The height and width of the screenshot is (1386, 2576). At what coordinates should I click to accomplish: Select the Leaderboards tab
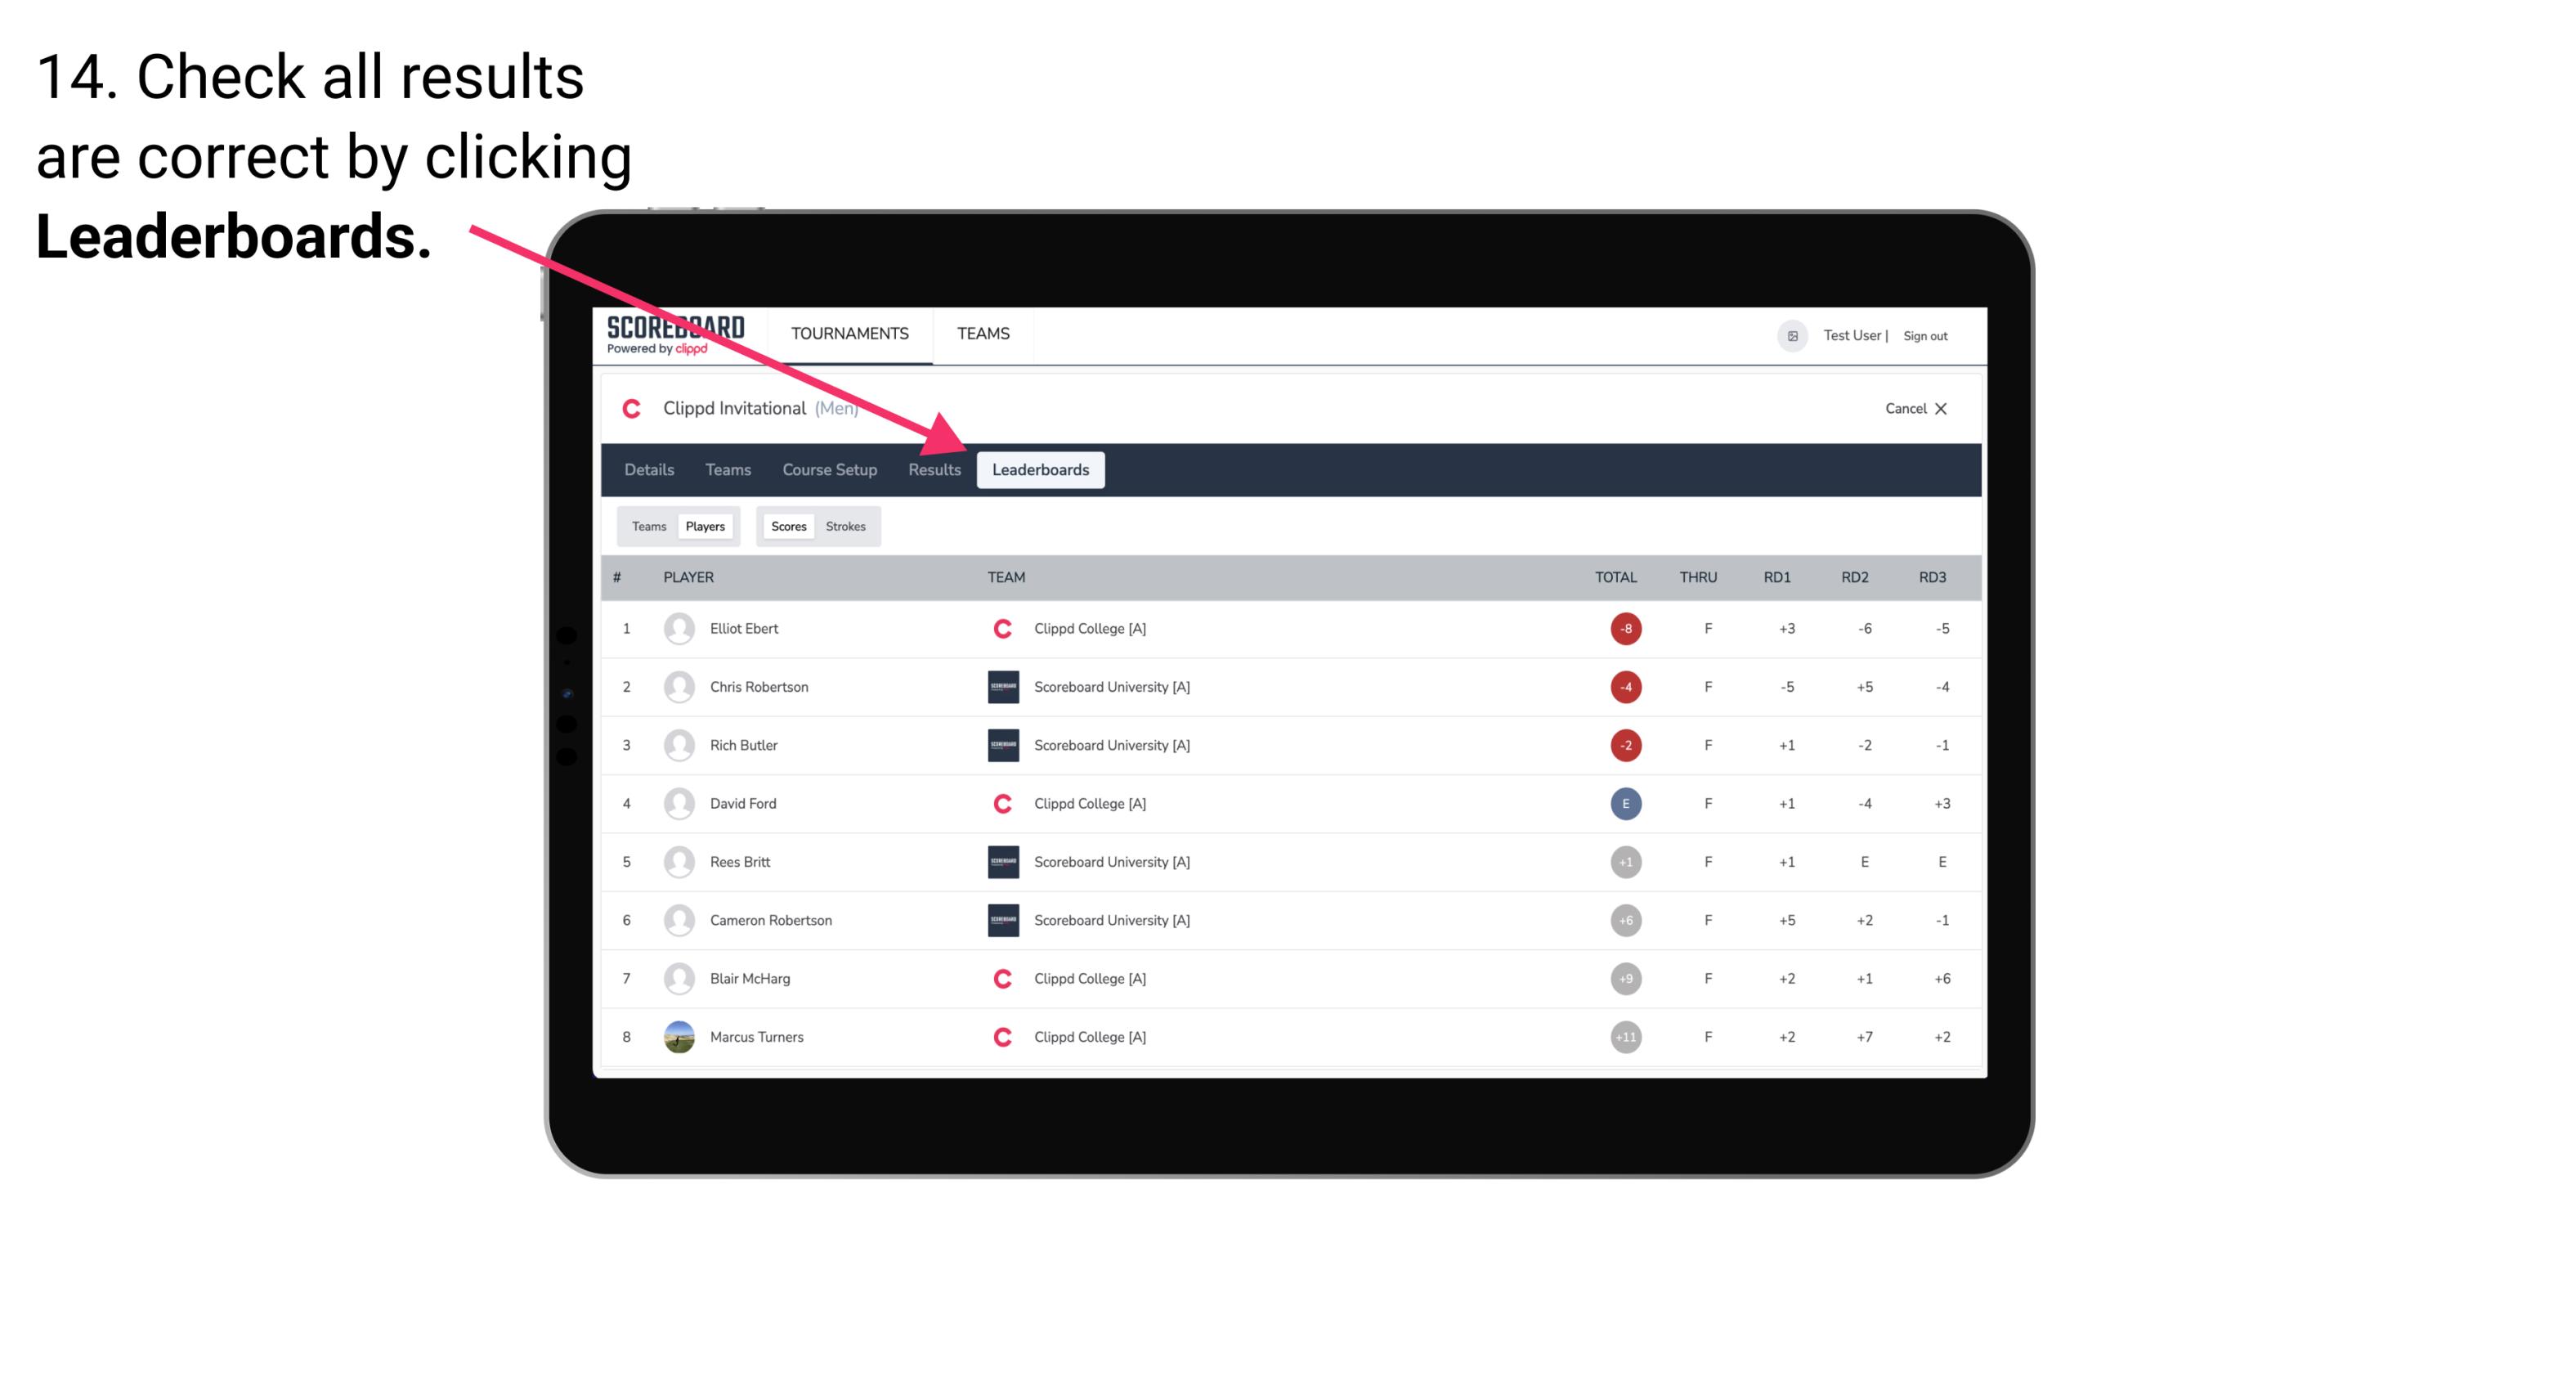pos(1041,469)
